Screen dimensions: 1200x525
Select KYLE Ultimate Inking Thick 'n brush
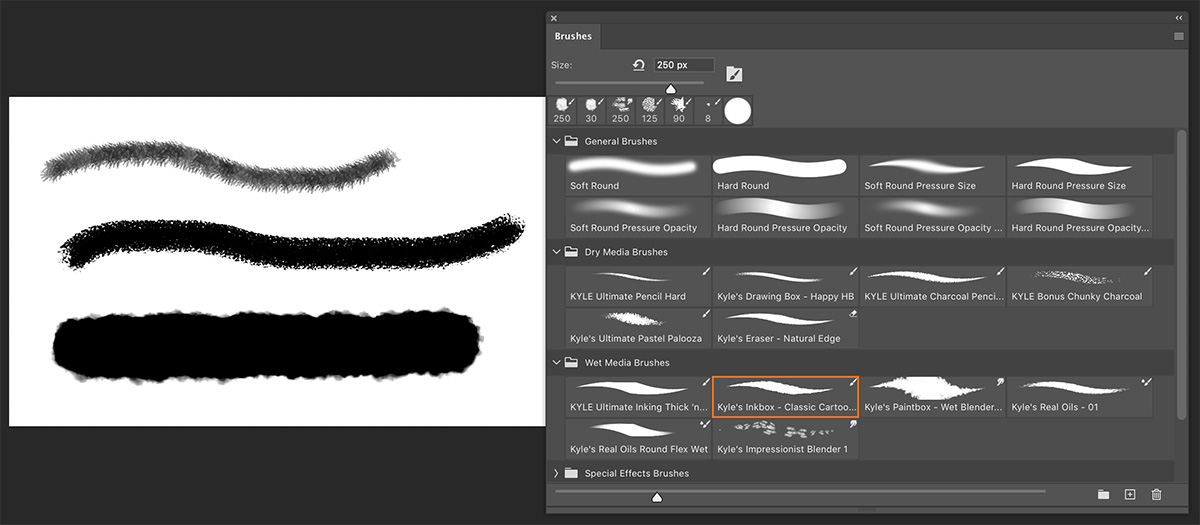(637, 396)
